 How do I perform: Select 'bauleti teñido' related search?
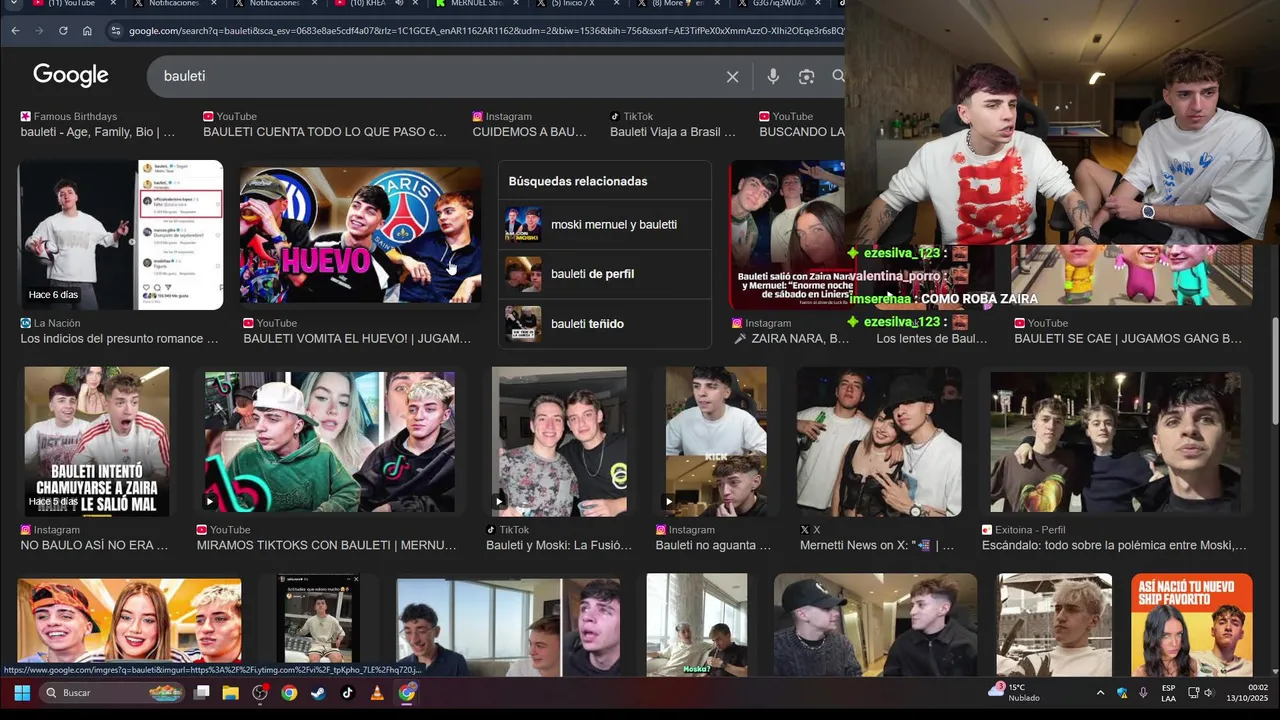pyautogui.click(x=605, y=324)
